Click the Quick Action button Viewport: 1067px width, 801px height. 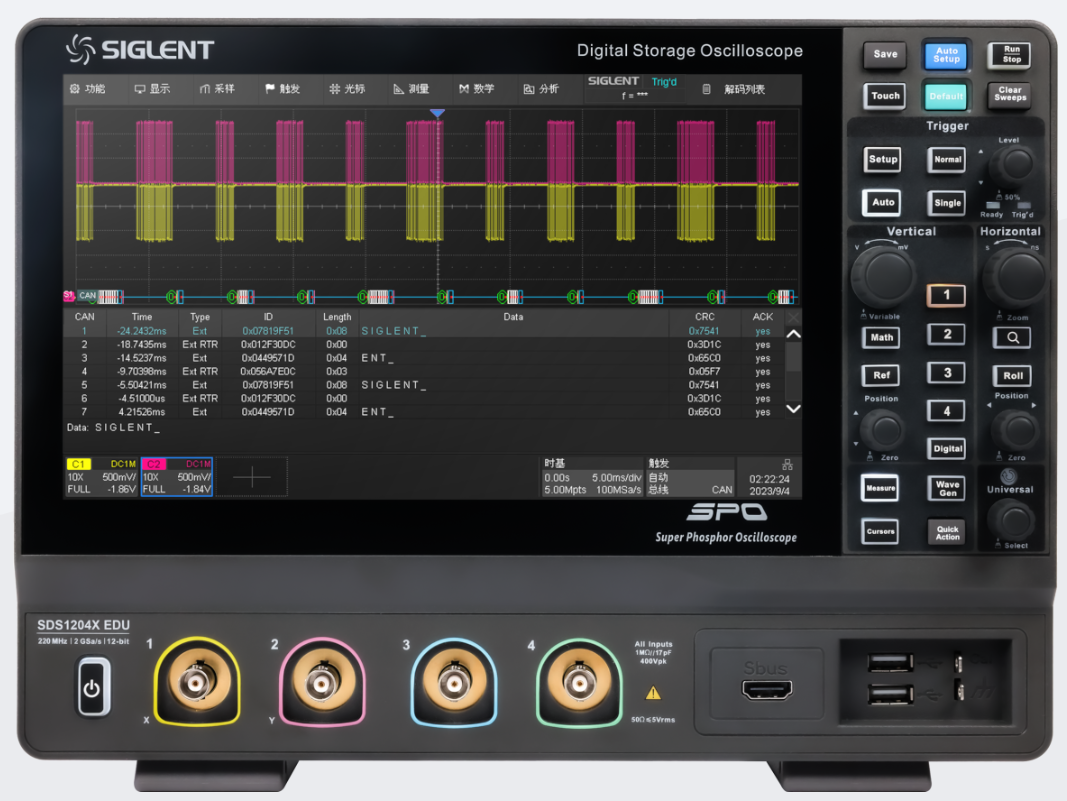tap(947, 532)
